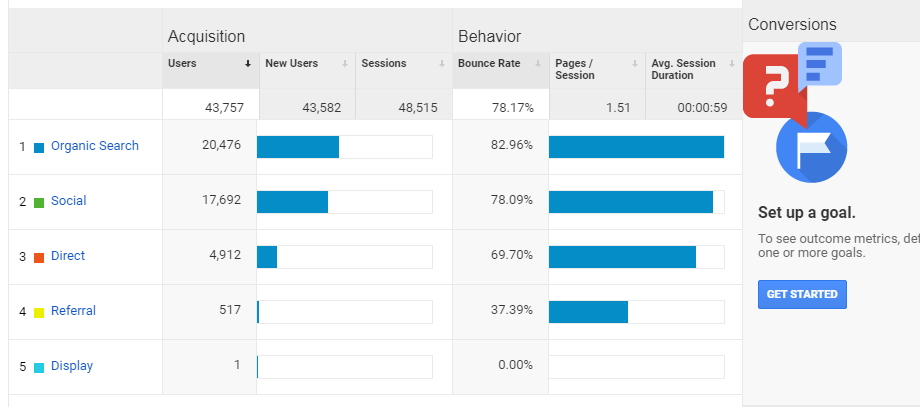Image resolution: width=920 pixels, height=409 pixels.
Task: Open the Organic Search channel link
Action: tap(95, 146)
